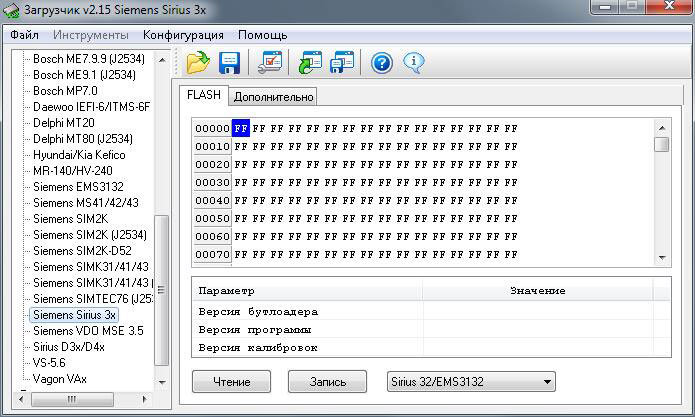Show the about info bubble icon
Image resolution: width=695 pixels, height=417 pixels.
[413, 63]
